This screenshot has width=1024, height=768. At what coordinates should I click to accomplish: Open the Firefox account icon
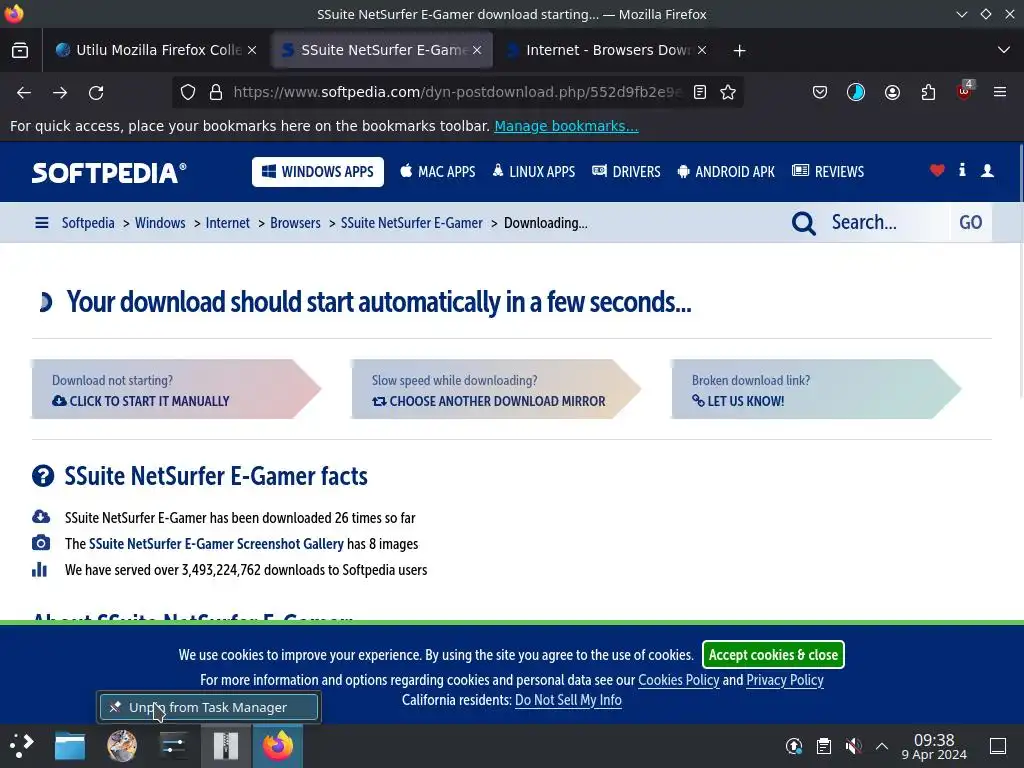892,93
